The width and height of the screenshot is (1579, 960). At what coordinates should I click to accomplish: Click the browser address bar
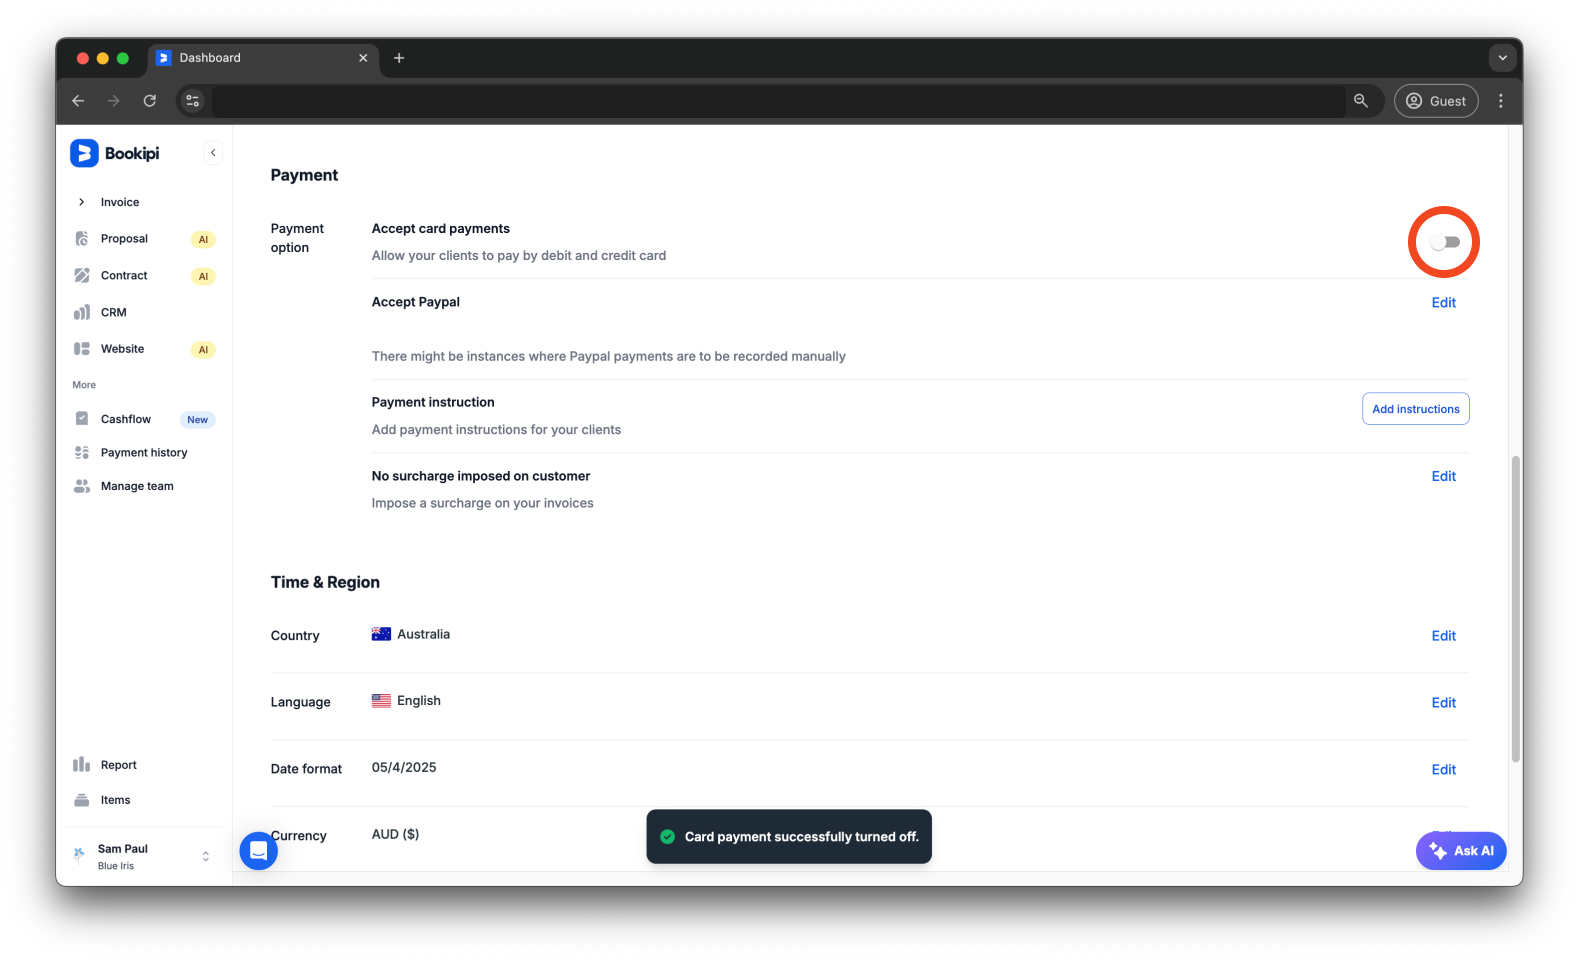(778, 101)
